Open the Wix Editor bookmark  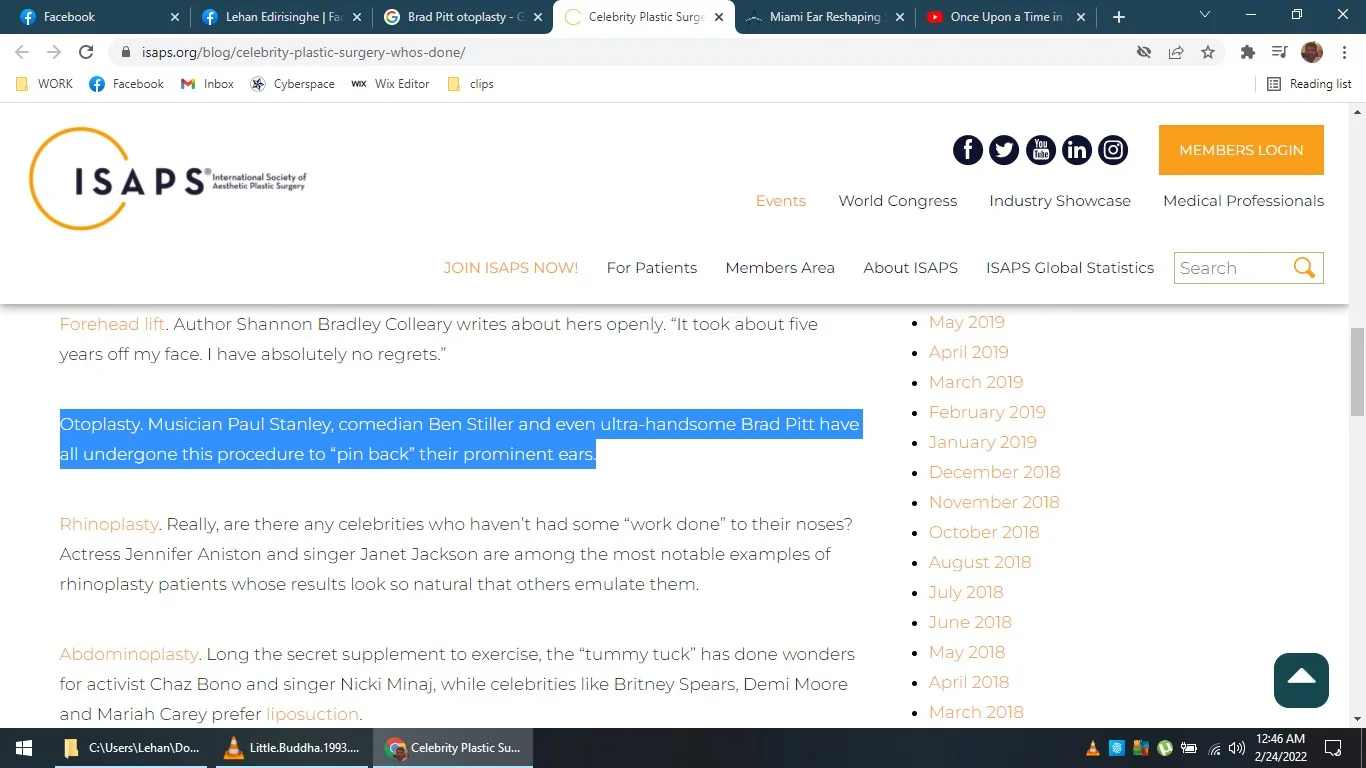tap(390, 84)
